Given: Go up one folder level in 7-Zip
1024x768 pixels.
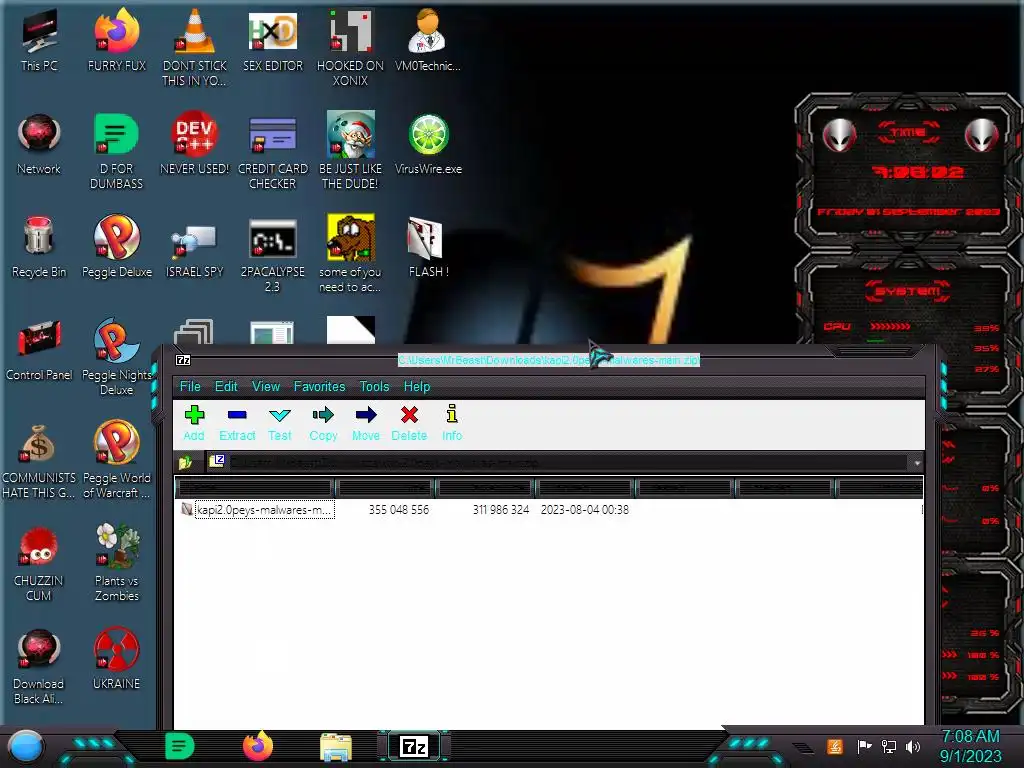Looking at the screenshot, I should coord(185,462).
